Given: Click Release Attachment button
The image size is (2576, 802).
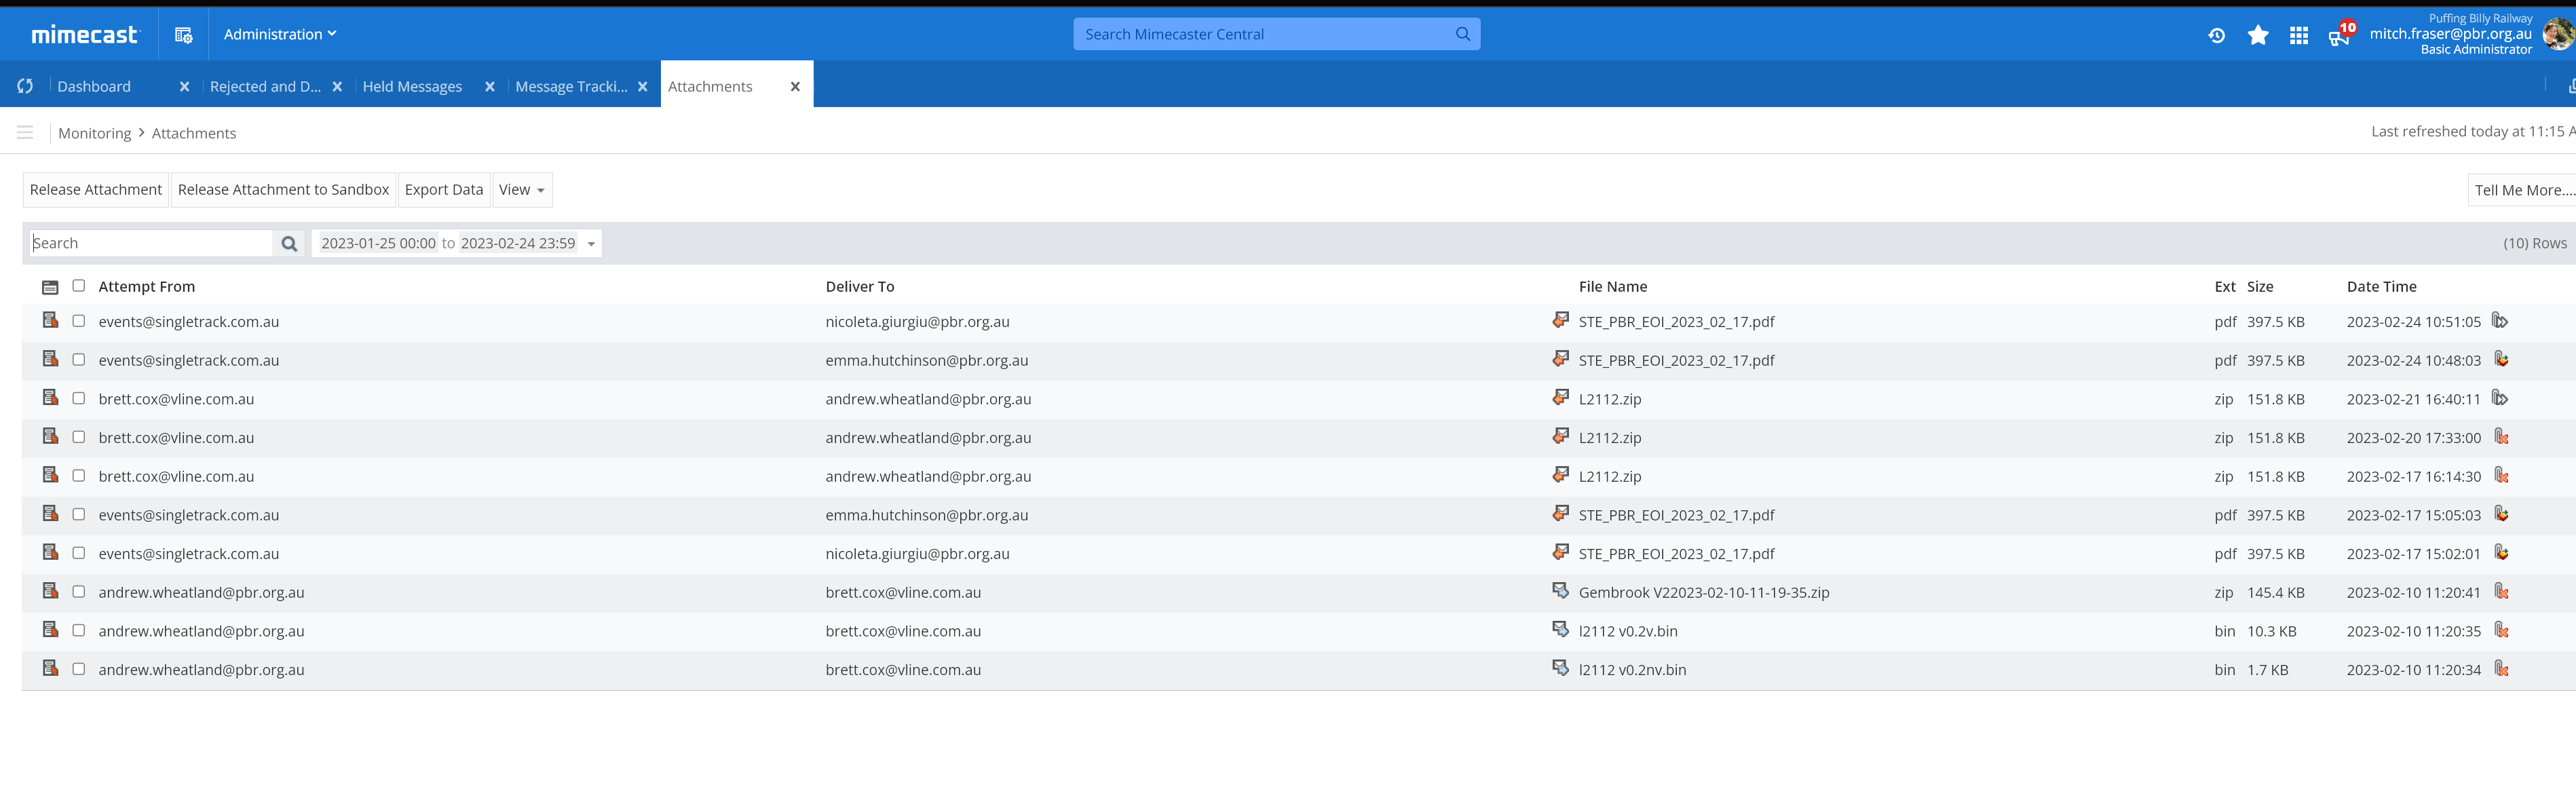Looking at the screenshot, I should pos(96,190).
